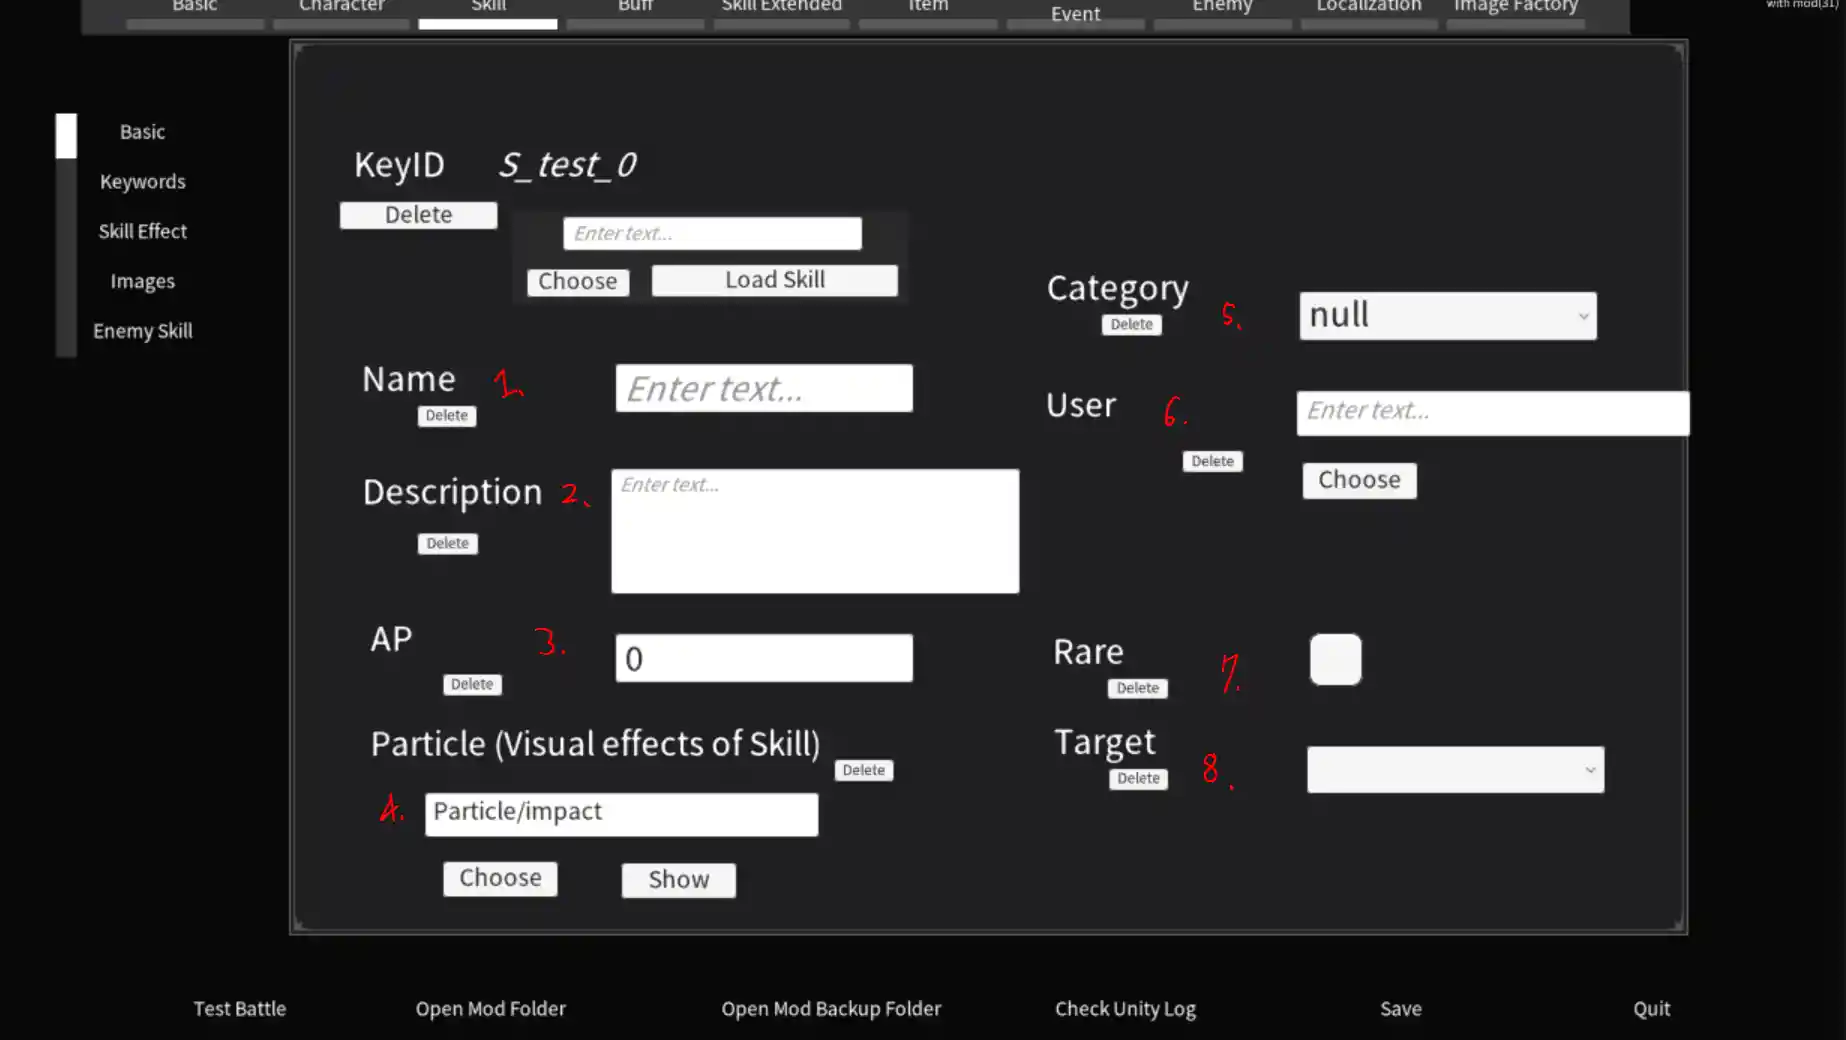The width and height of the screenshot is (1846, 1040).
Task: Toggle the Rare checkbox
Action: point(1336,660)
